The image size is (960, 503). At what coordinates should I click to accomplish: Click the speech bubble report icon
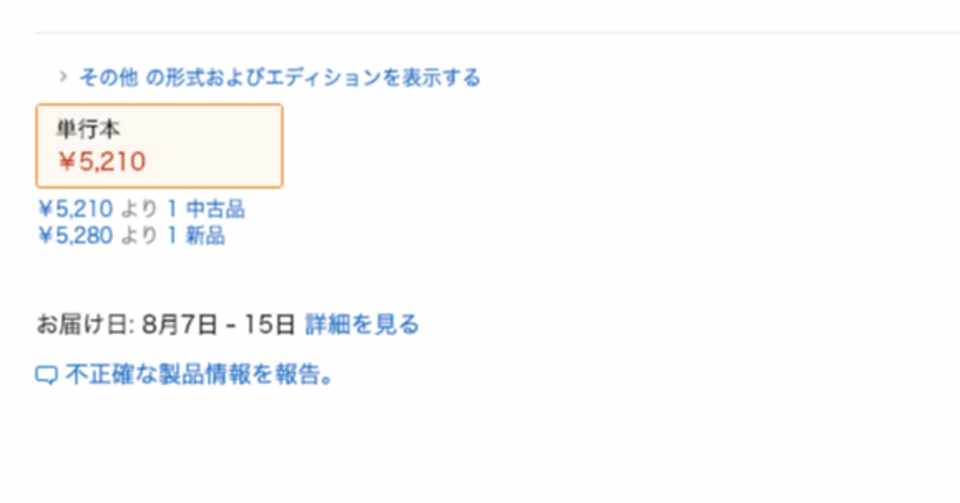[x=47, y=374]
